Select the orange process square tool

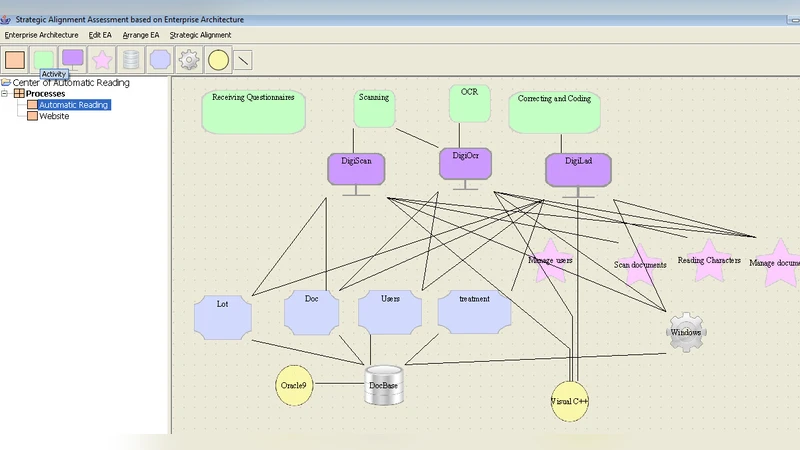pyautogui.click(x=15, y=60)
